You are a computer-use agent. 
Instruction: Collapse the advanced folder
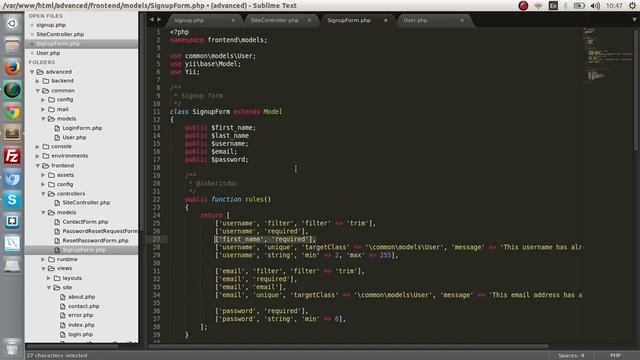[32, 72]
